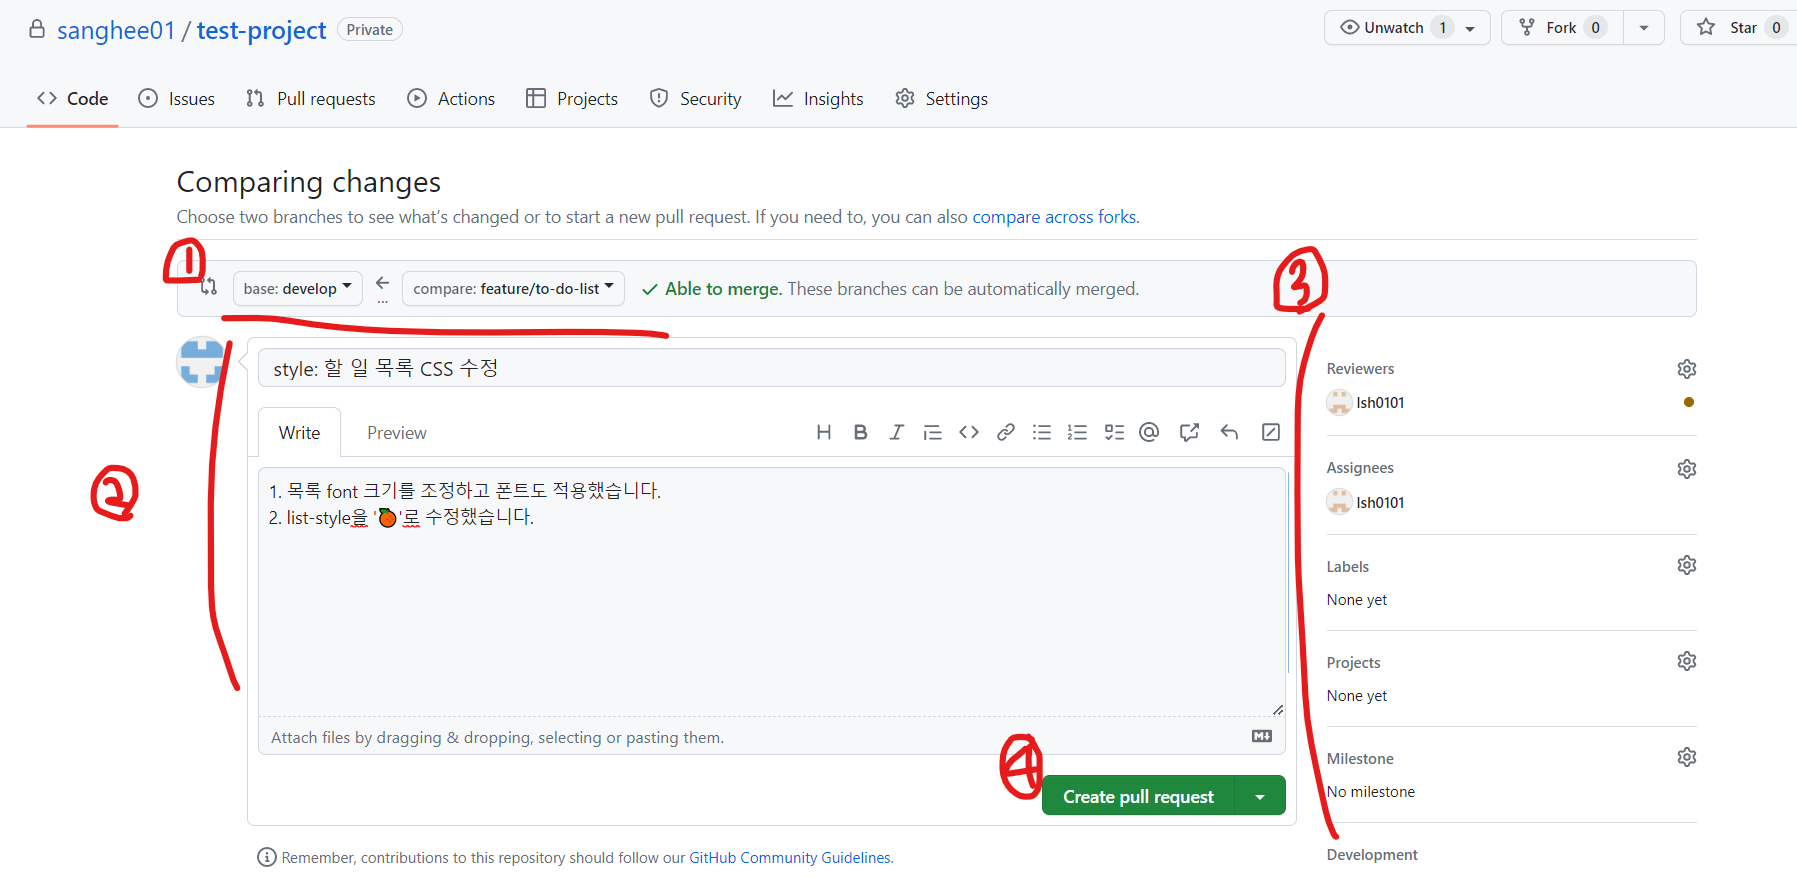Screen dimensions: 1797x878
Task: Follow the compare across forks link
Action: (1054, 217)
